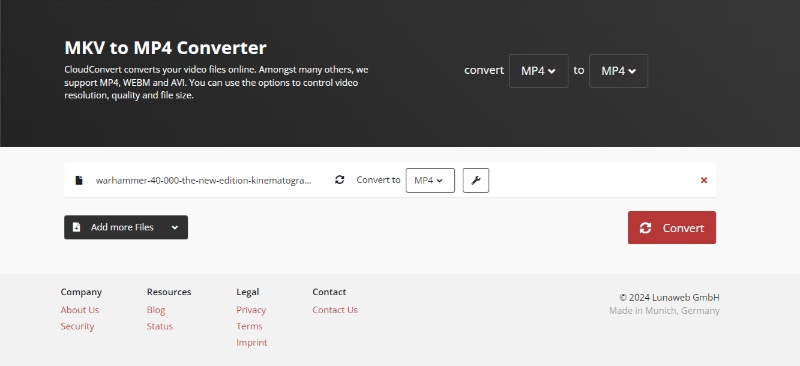
Task: Click the Contact Us link
Action: pos(335,310)
